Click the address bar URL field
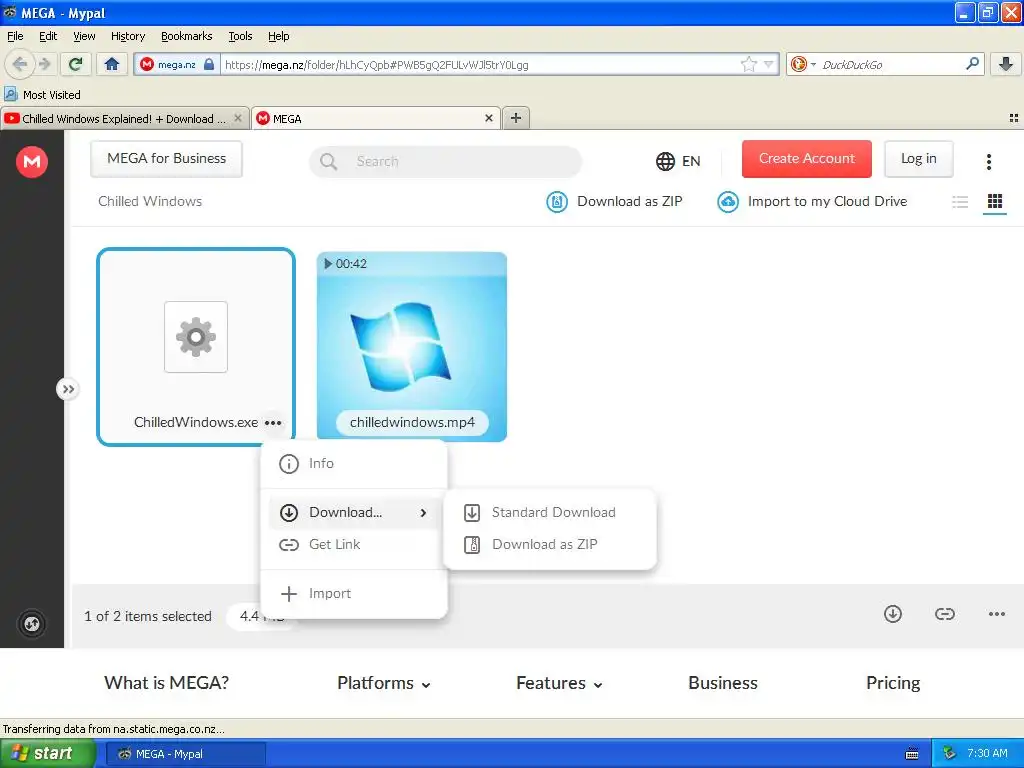This screenshot has width=1024, height=768. (481, 64)
